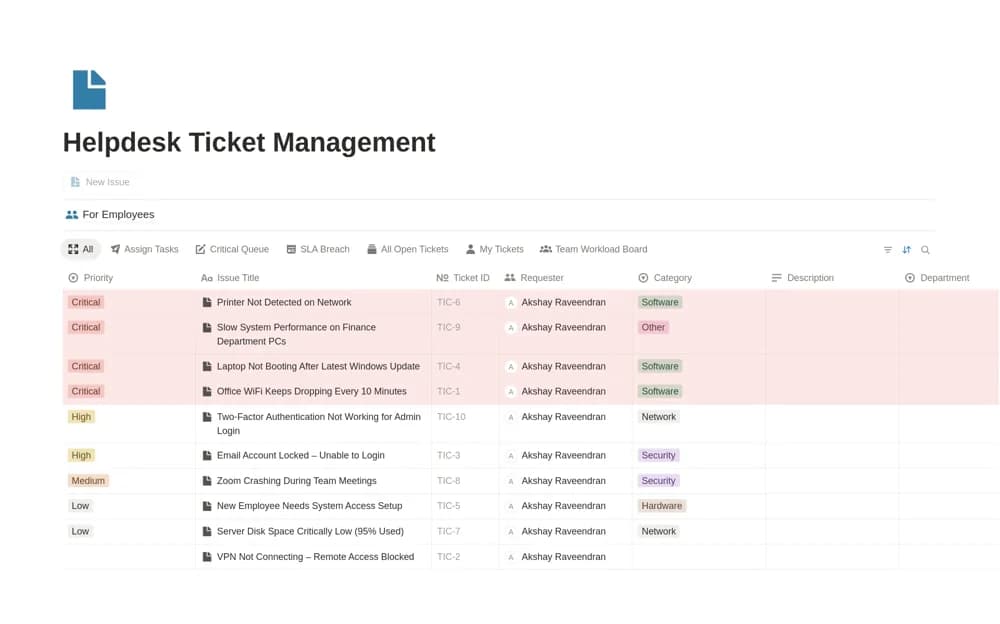Click requester avatar in TIC-6 row

pos(510,303)
